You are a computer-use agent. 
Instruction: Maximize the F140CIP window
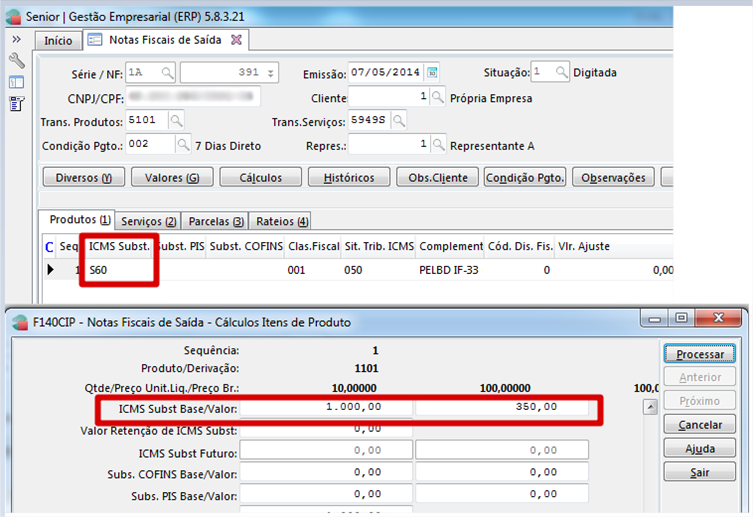pos(681,318)
